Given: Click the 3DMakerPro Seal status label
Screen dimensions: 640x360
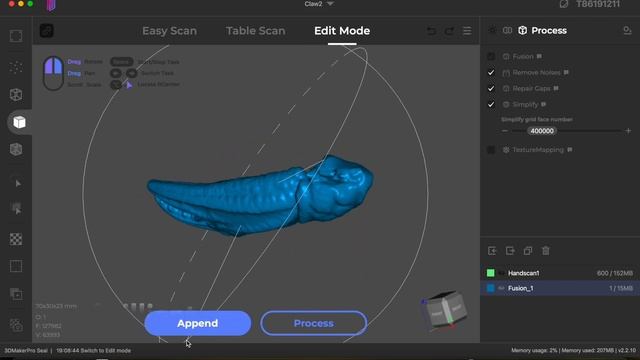Looking at the screenshot, I should coord(26,351).
